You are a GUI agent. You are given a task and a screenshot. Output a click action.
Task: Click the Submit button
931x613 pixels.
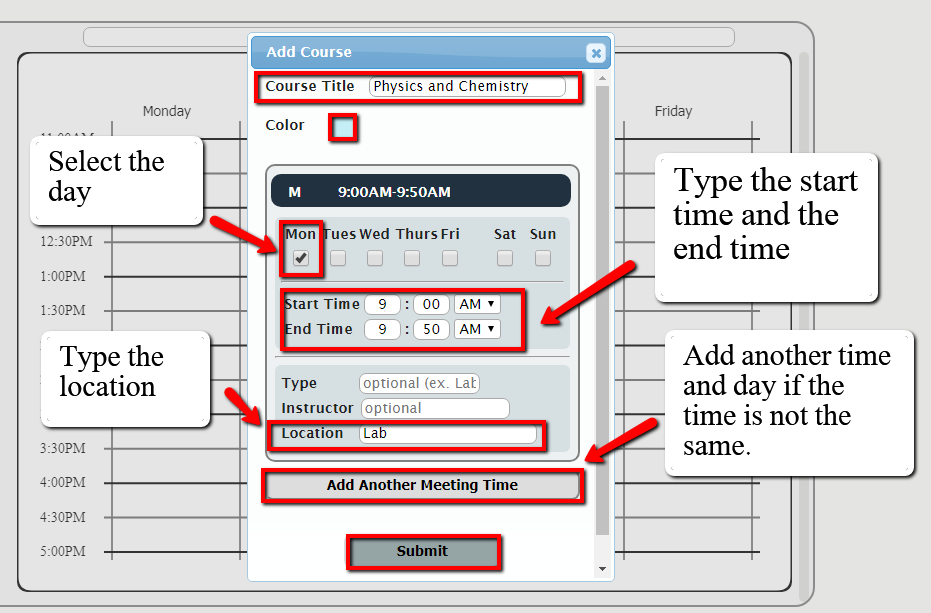click(x=423, y=551)
